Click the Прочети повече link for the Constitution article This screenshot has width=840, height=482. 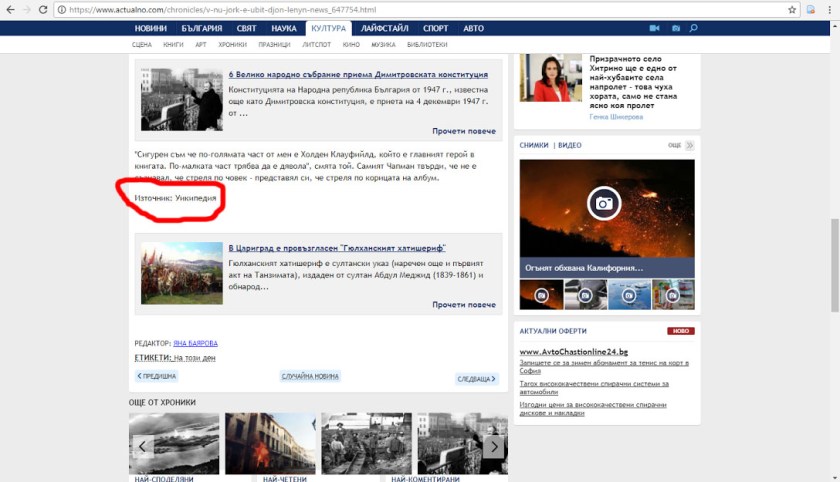point(463,131)
